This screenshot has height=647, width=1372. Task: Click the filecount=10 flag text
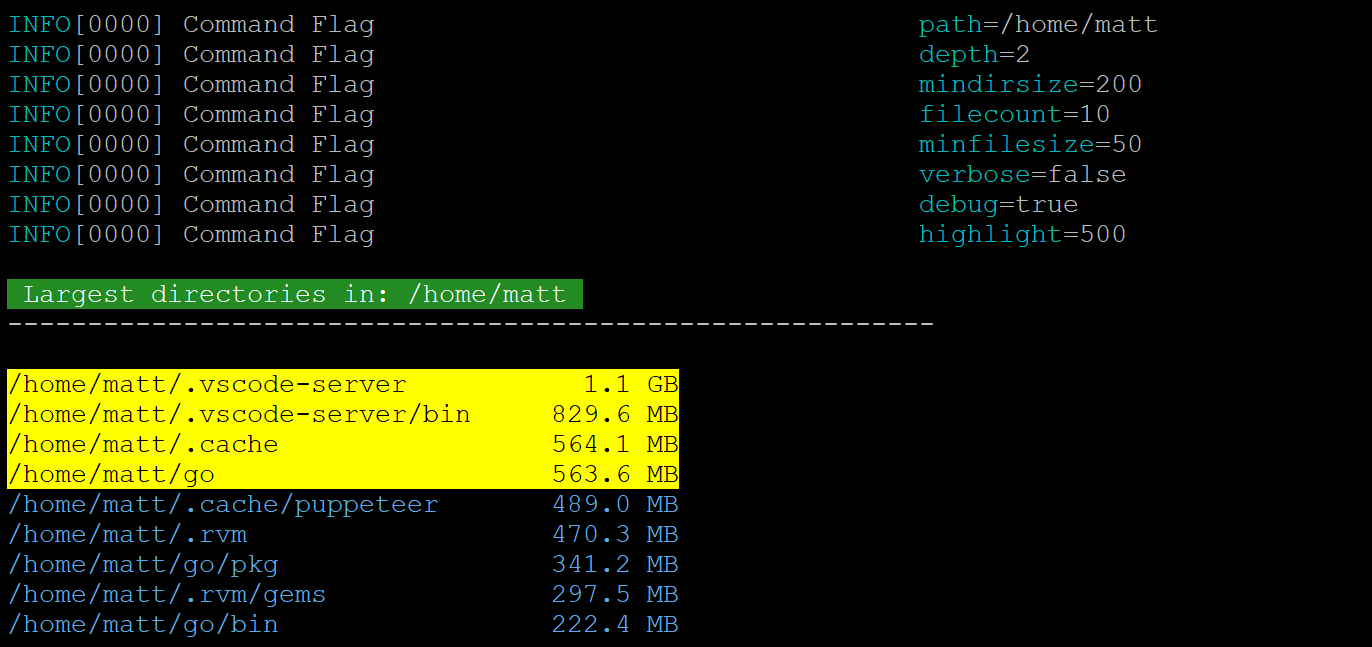pos(1014,114)
